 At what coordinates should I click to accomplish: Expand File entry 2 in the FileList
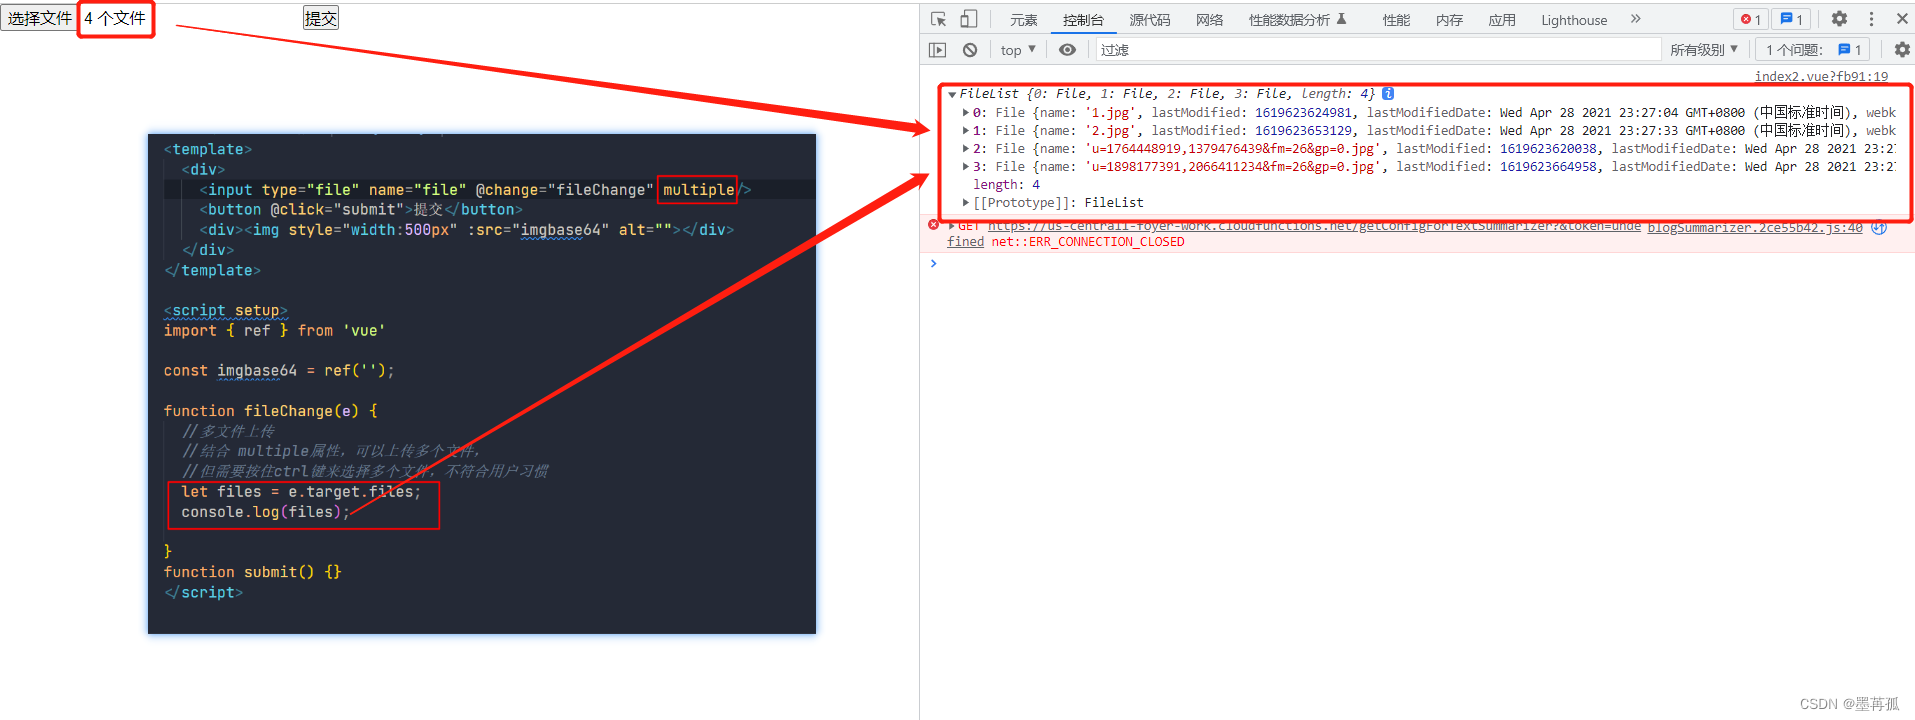coord(965,149)
